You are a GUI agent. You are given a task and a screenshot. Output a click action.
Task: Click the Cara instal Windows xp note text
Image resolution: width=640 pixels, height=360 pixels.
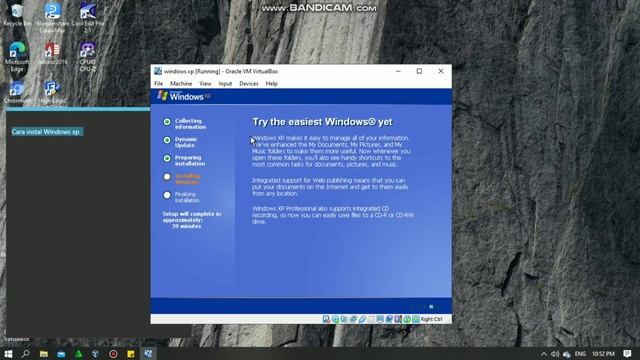(46, 132)
